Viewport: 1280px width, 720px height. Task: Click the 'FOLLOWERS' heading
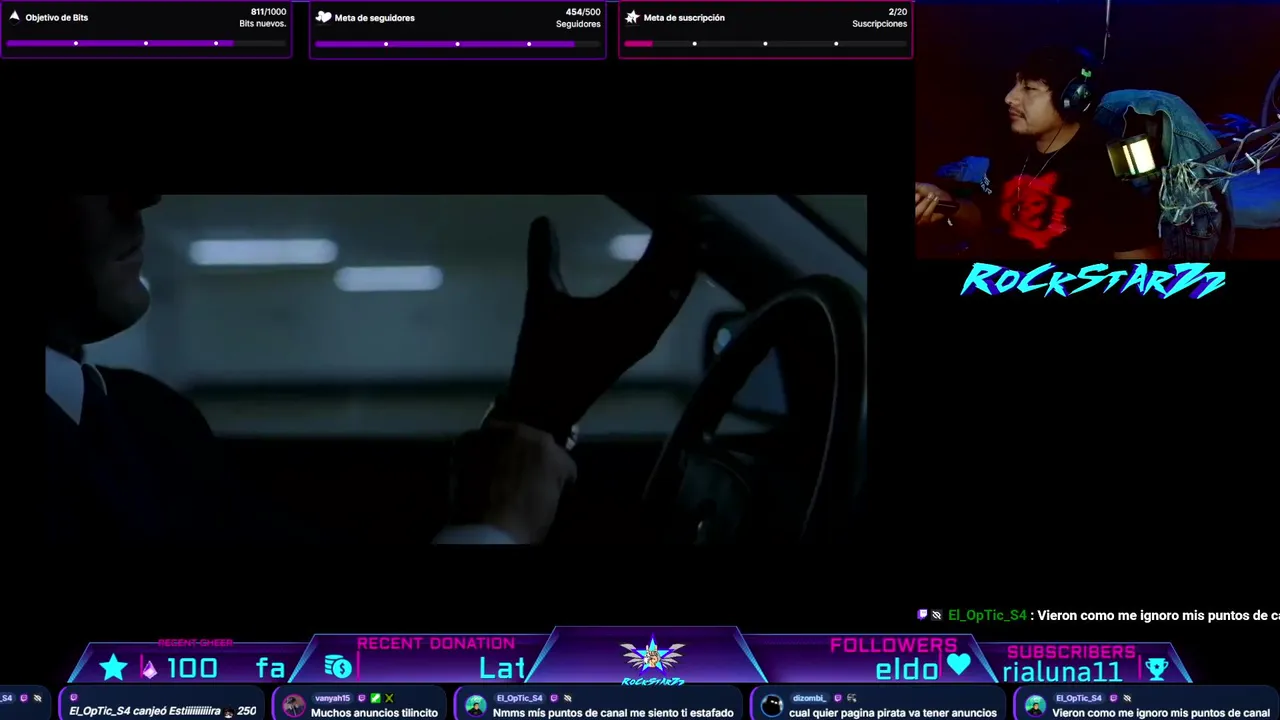pyautogui.click(x=893, y=645)
